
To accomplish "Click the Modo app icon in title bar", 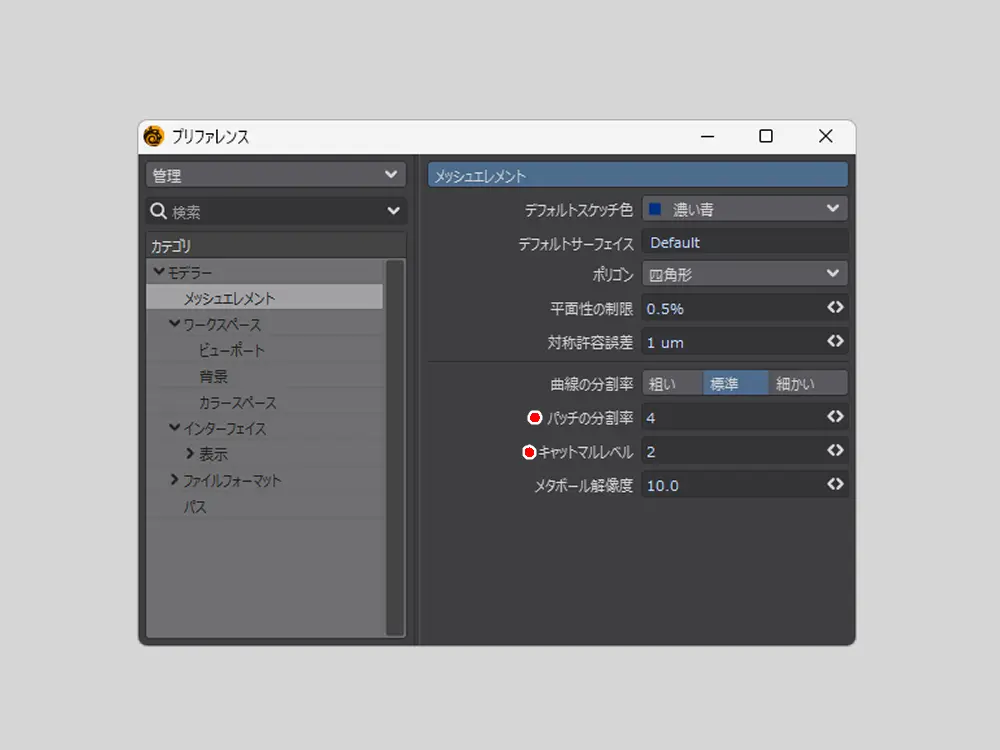I will coord(154,136).
